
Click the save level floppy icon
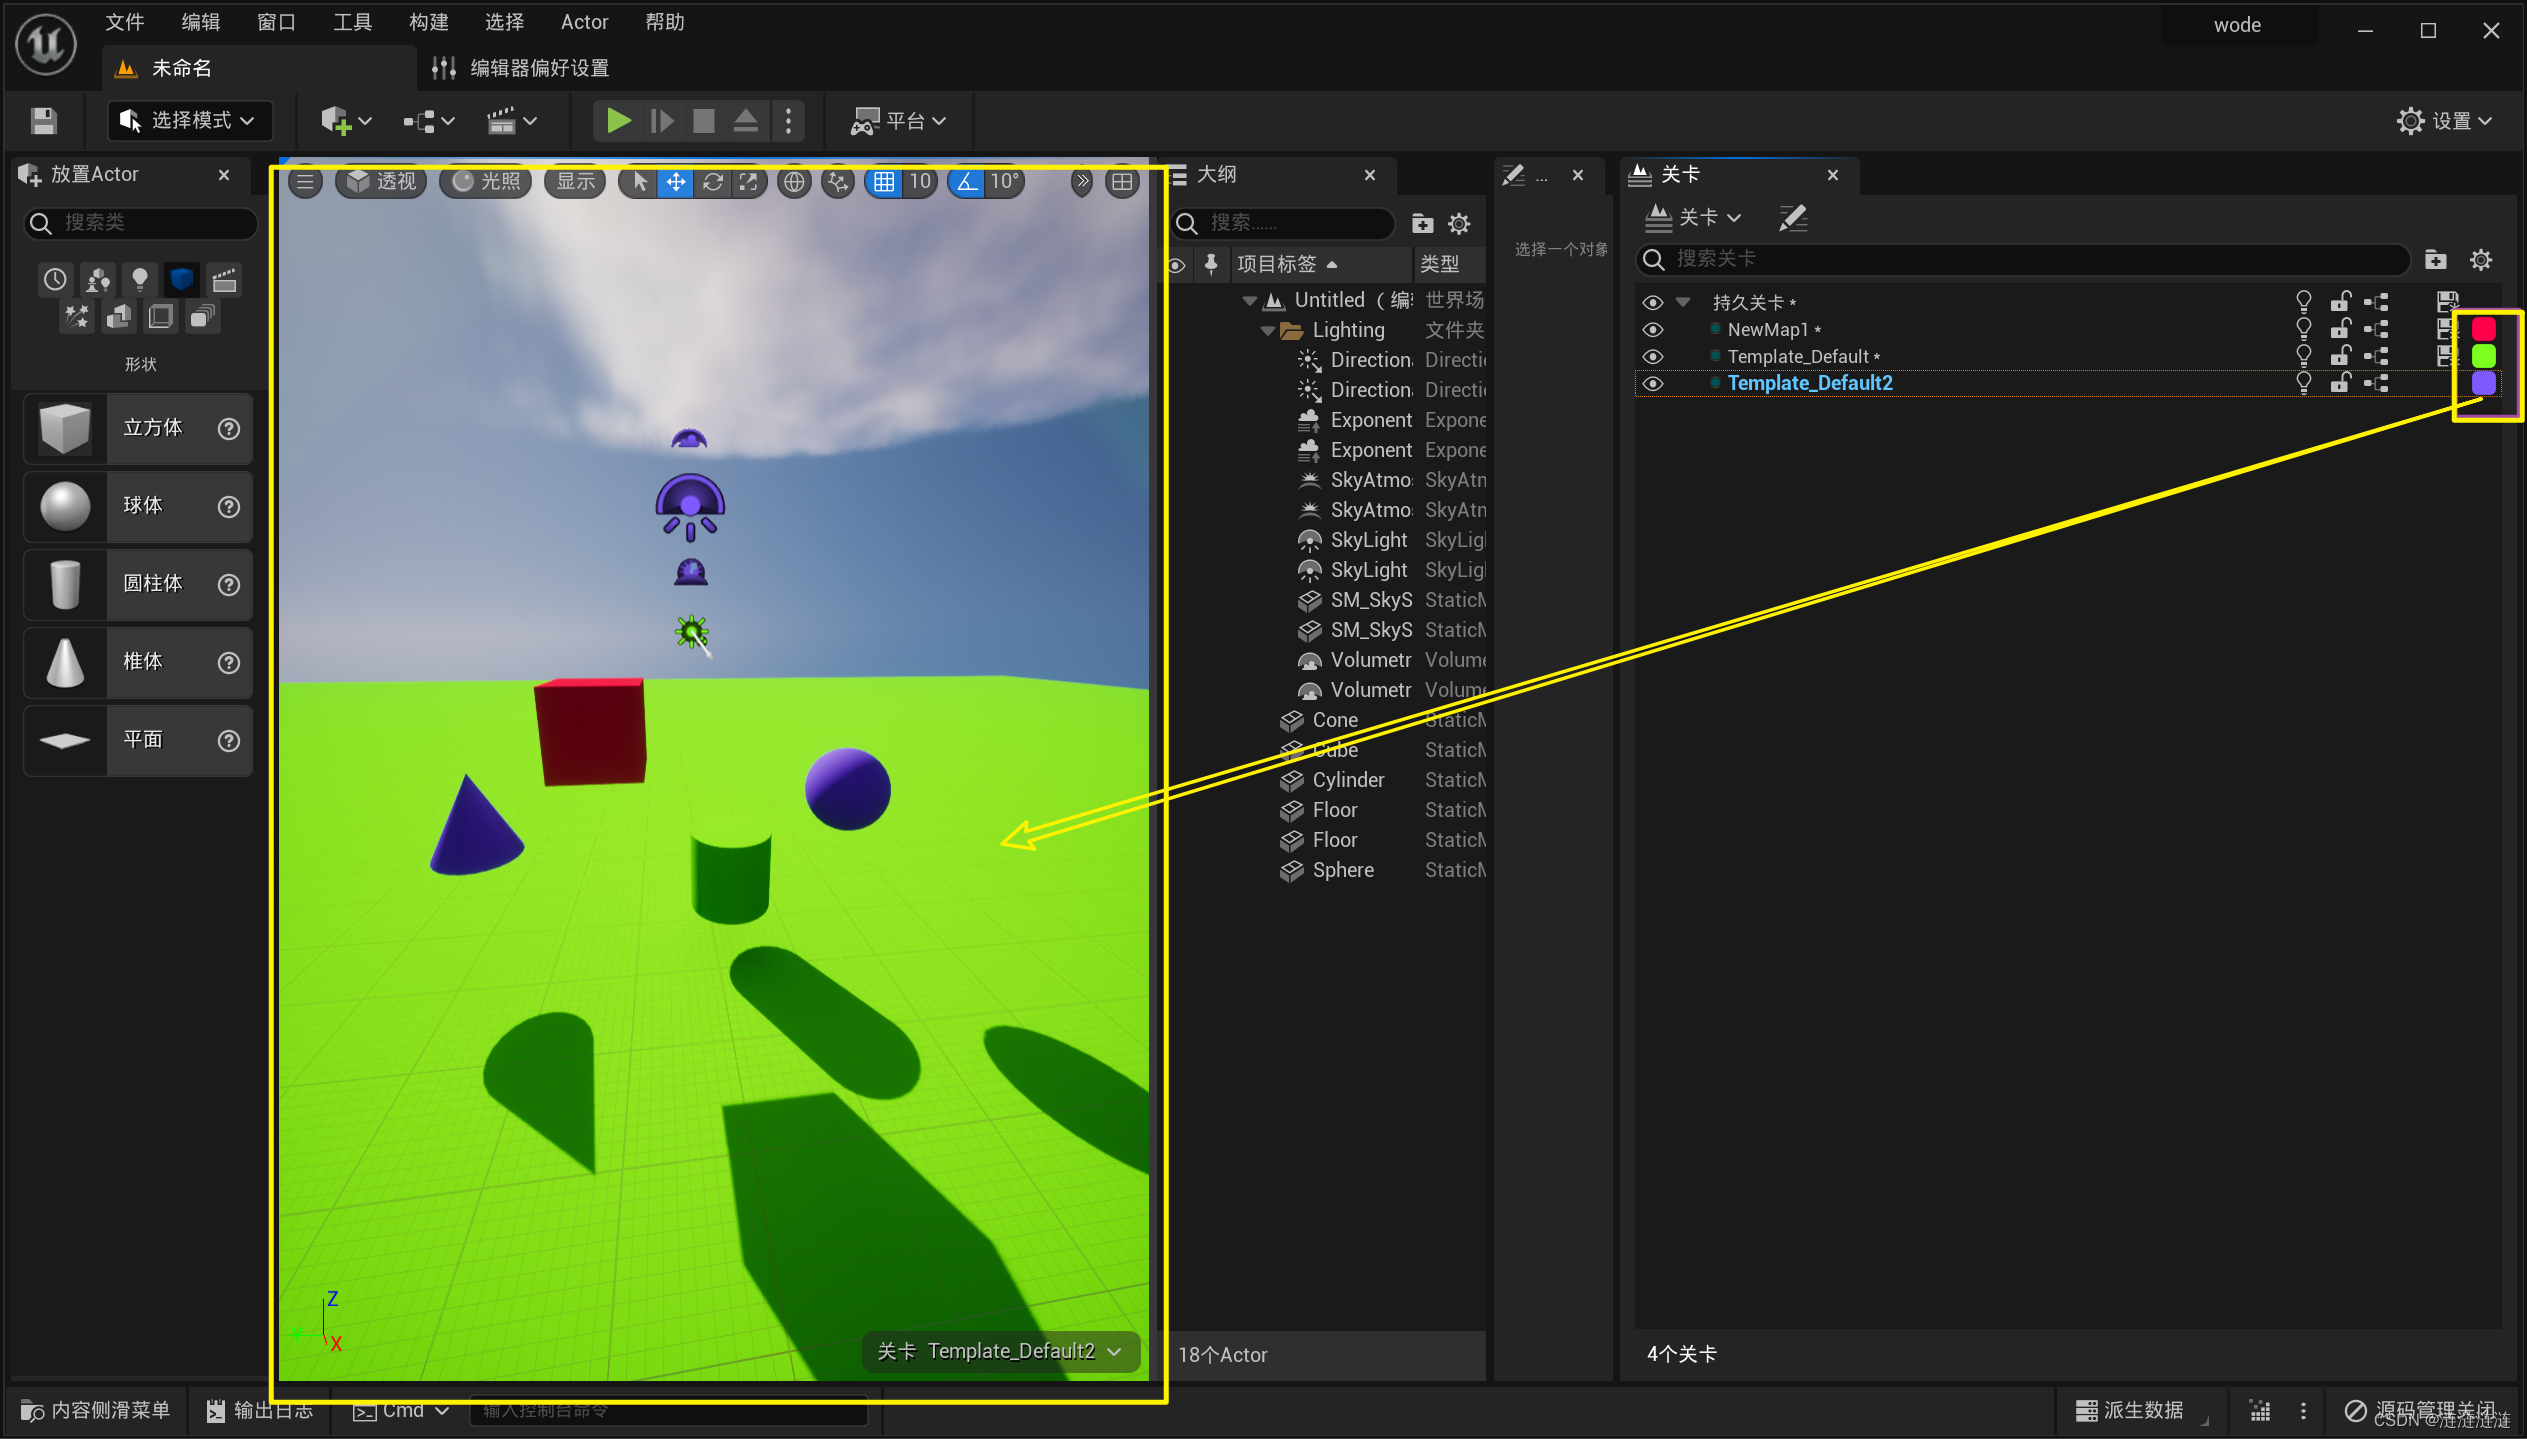pos(43,121)
